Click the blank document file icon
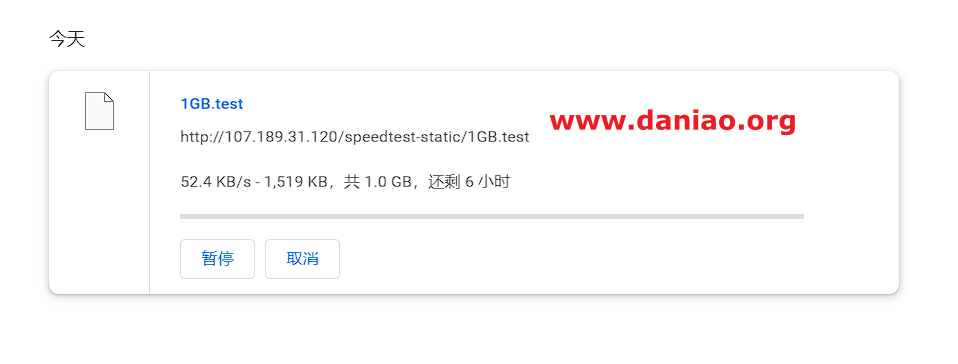 [x=99, y=111]
